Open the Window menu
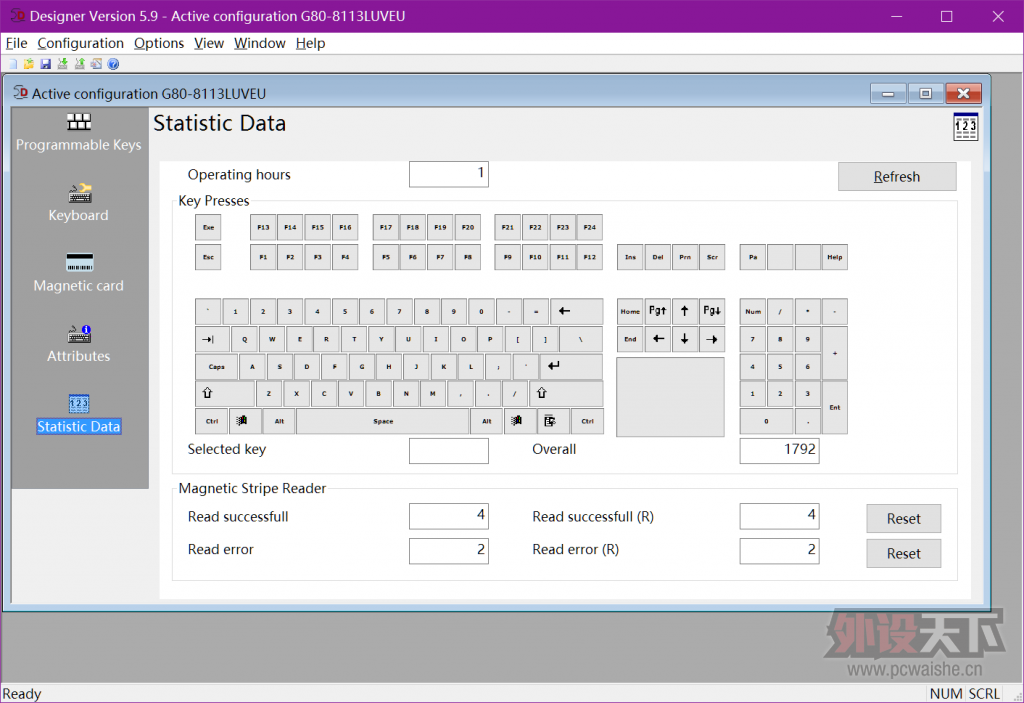The height and width of the screenshot is (703, 1024). pos(259,43)
